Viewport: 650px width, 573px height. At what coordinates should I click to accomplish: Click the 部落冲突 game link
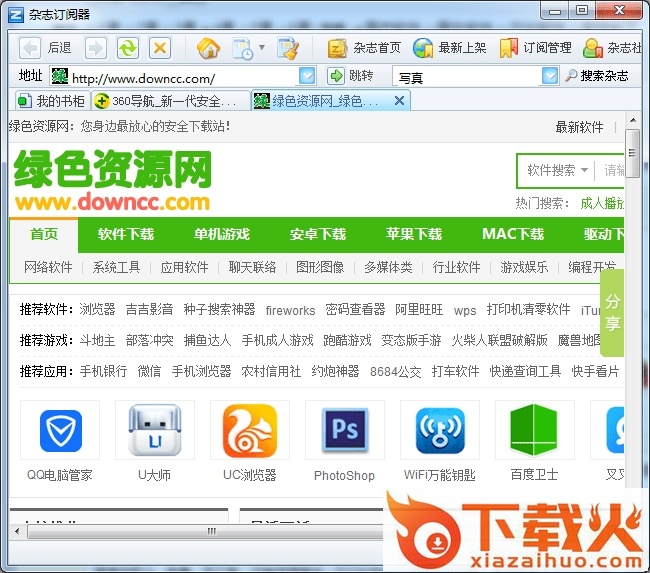(x=149, y=340)
